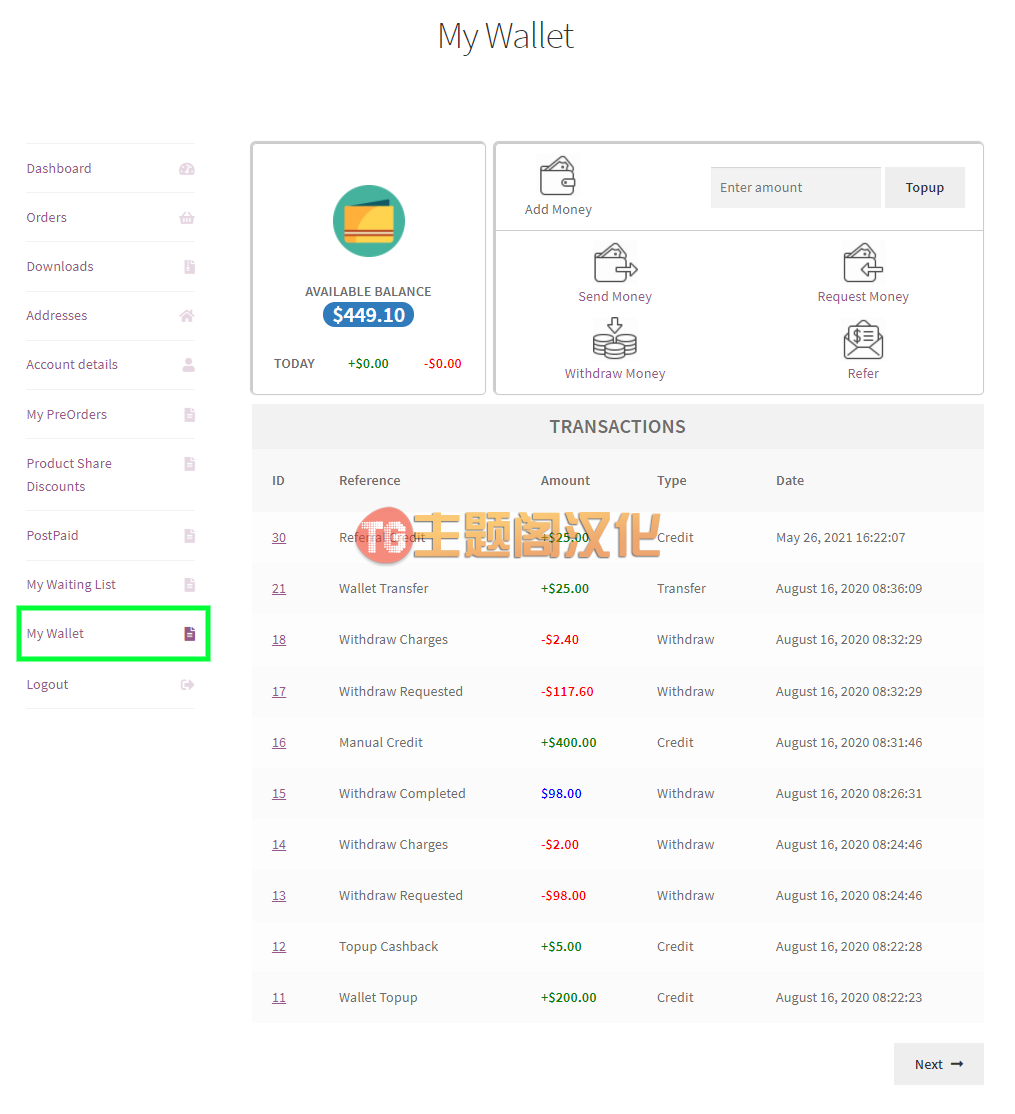Open My Waiting List menu item
Viewport: 1015px width, 1114px height.
(71, 585)
